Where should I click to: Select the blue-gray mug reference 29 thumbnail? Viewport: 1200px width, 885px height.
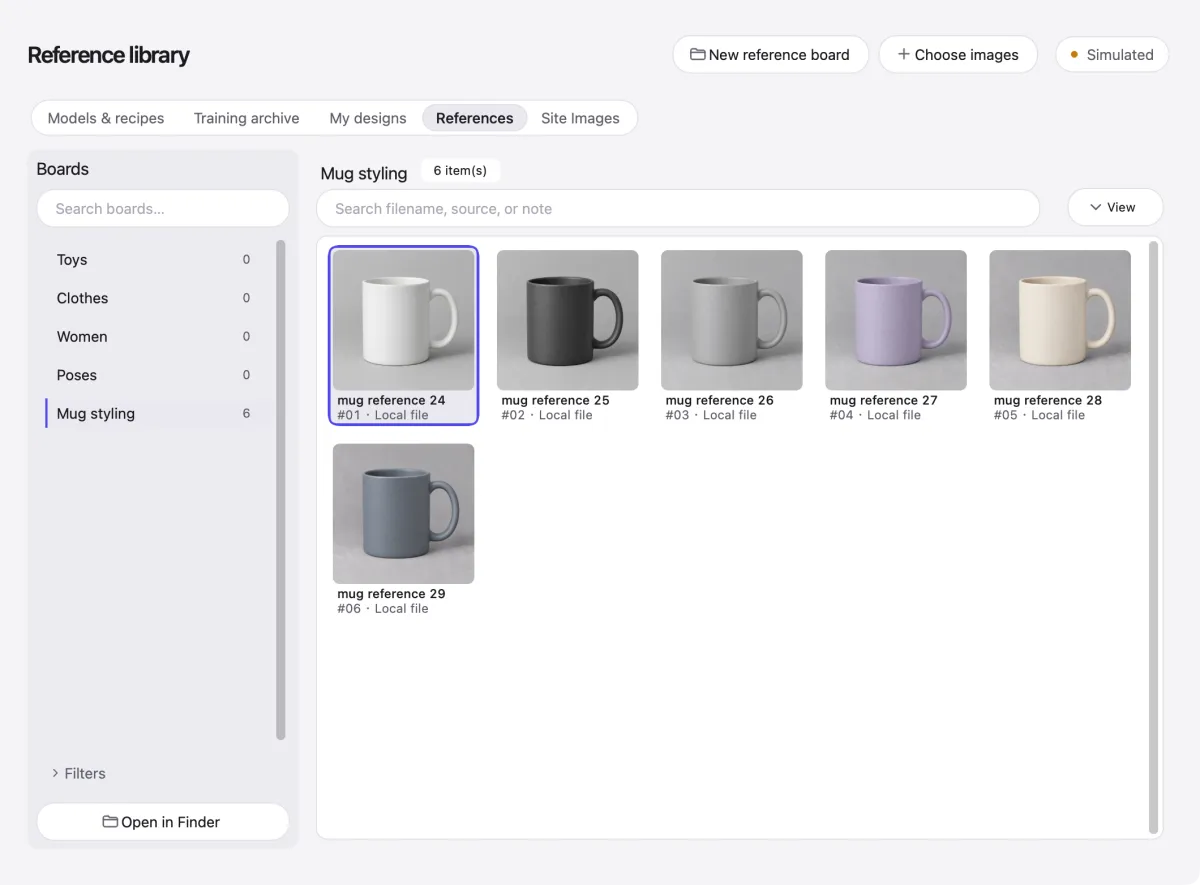coord(404,514)
